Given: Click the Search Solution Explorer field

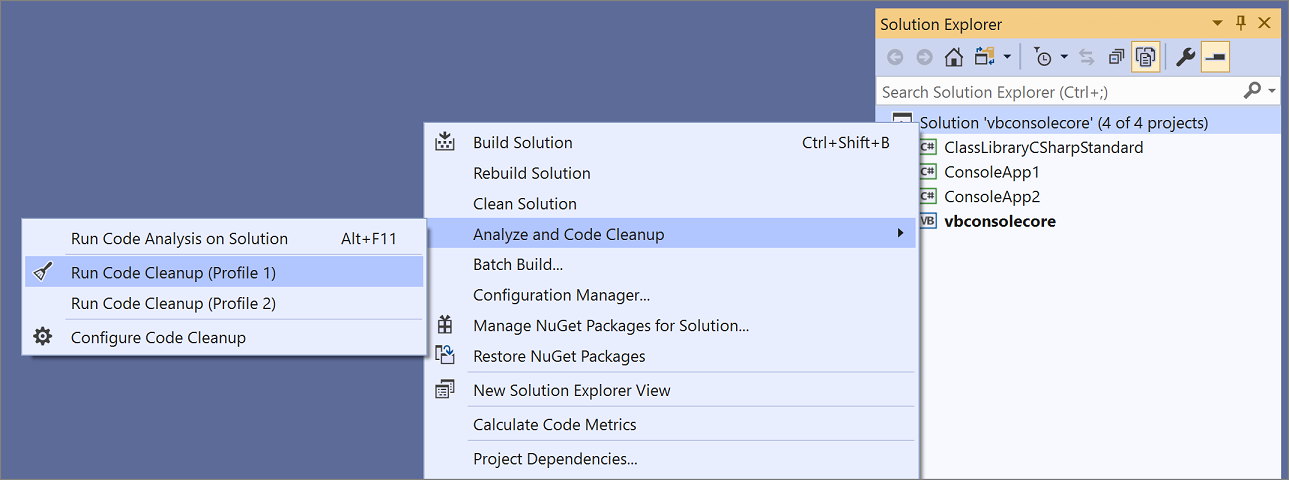Looking at the screenshot, I should click(1058, 91).
